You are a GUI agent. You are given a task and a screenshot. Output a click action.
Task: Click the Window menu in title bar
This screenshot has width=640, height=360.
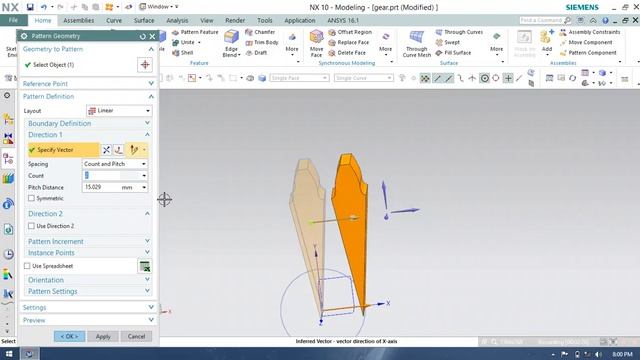click(x=159, y=7)
